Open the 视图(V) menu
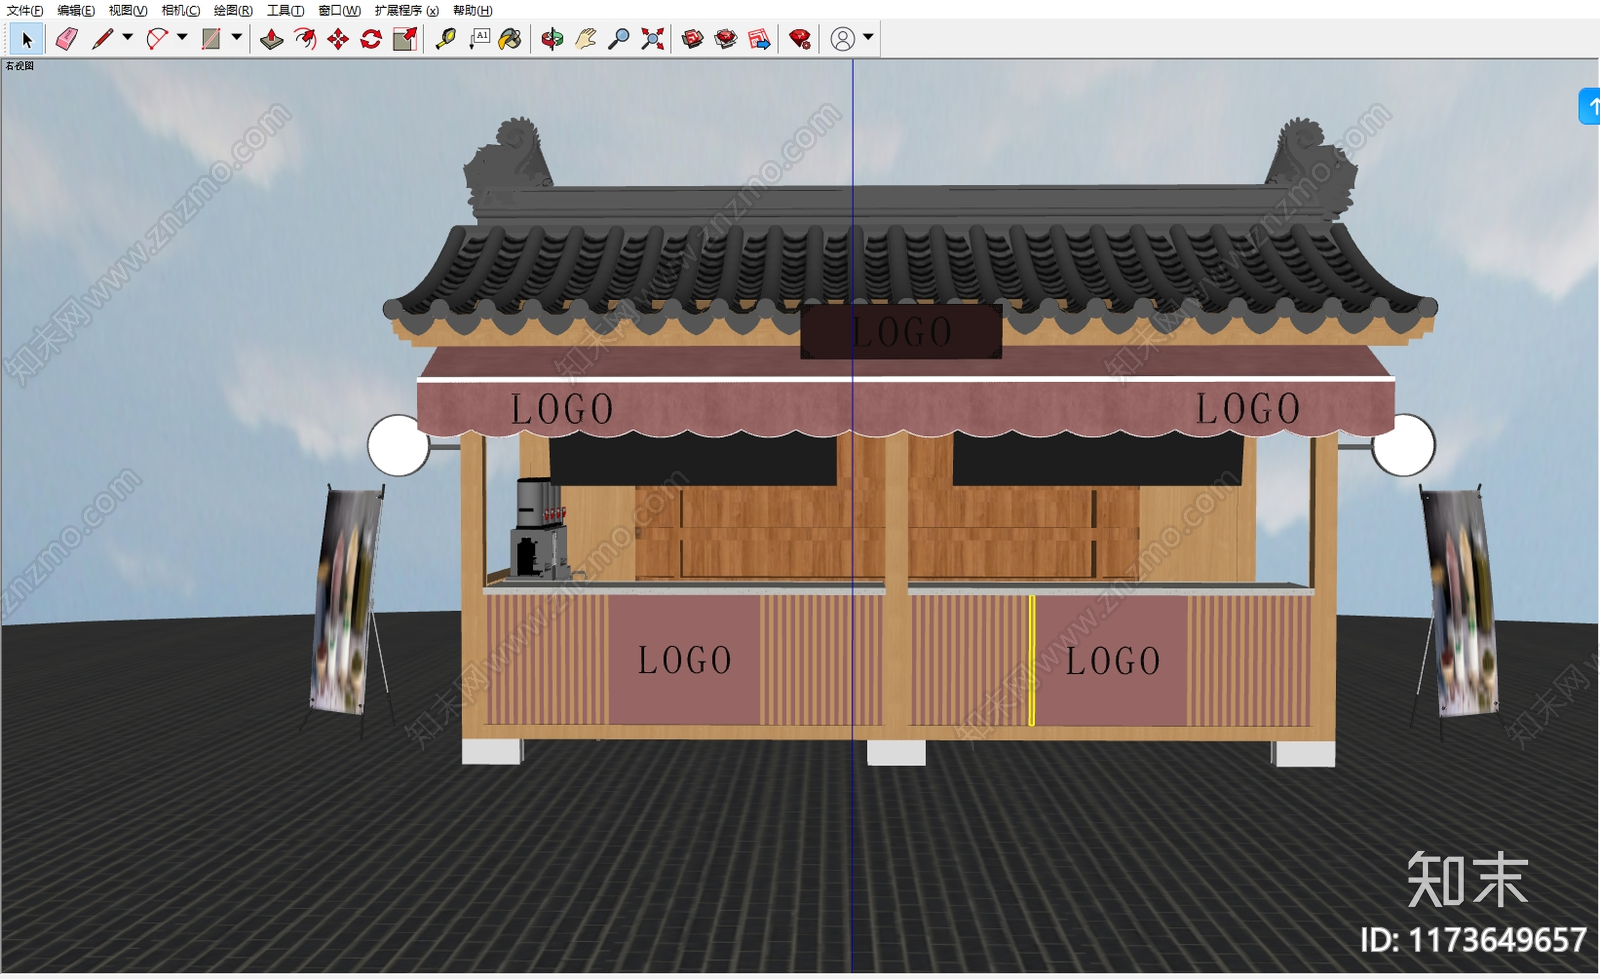Image resolution: width=1600 pixels, height=979 pixels. (x=128, y=10)
